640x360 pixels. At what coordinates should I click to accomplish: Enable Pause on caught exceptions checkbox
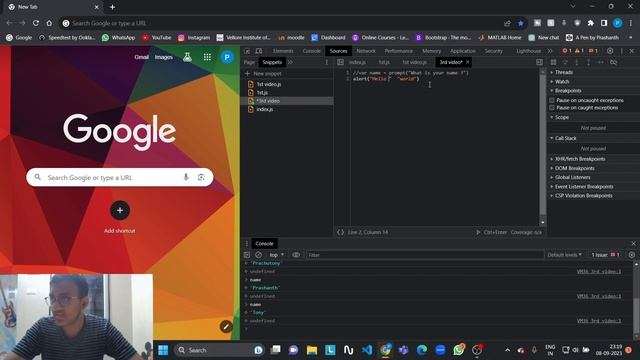552,108
